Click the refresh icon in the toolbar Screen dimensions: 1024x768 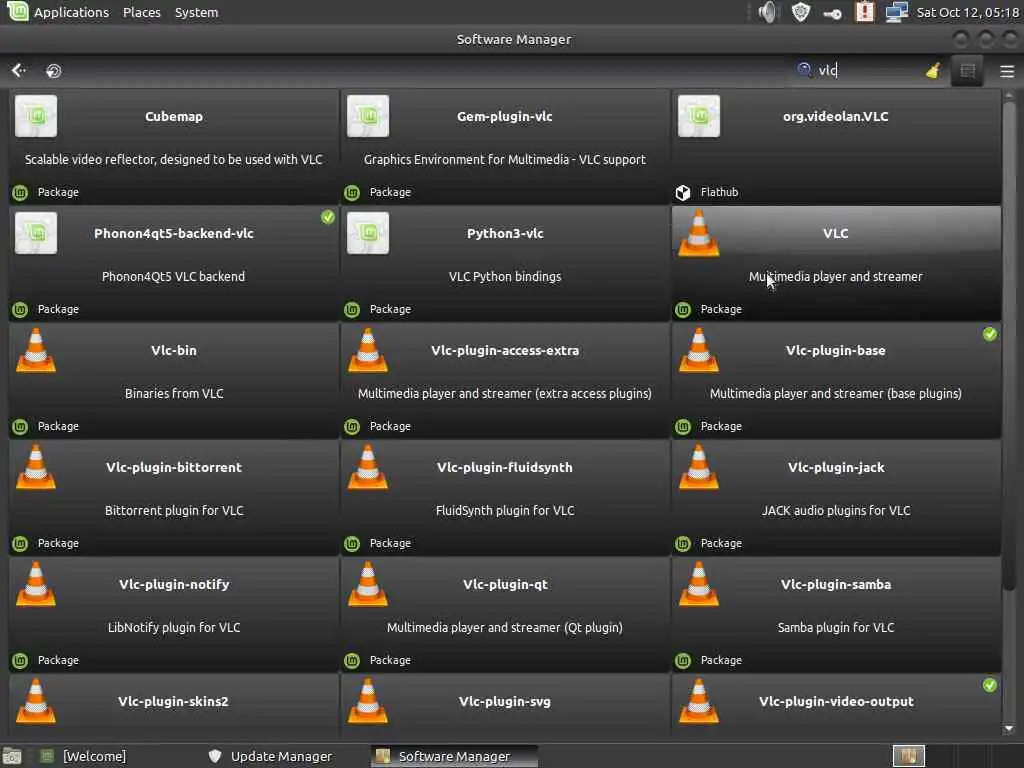click(x=54, y=71)
